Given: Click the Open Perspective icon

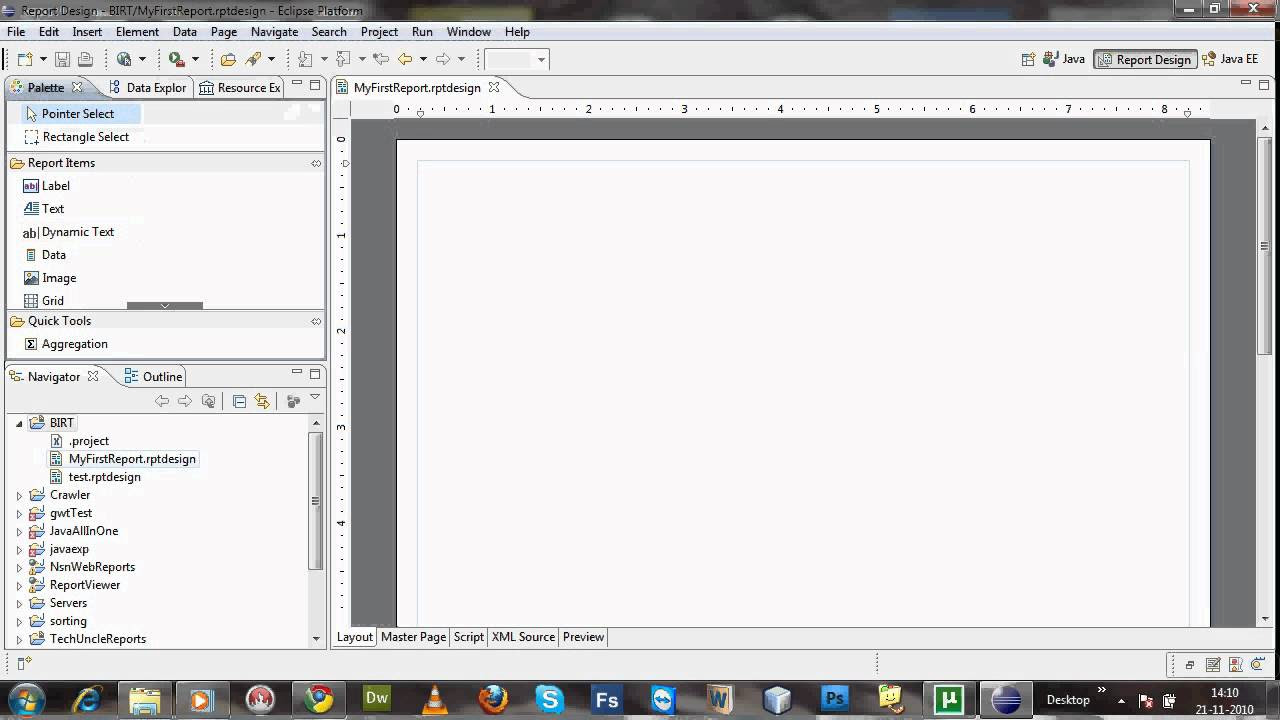Looking at the screenshot, I should pyautogui.click(x=1028, y=60).
